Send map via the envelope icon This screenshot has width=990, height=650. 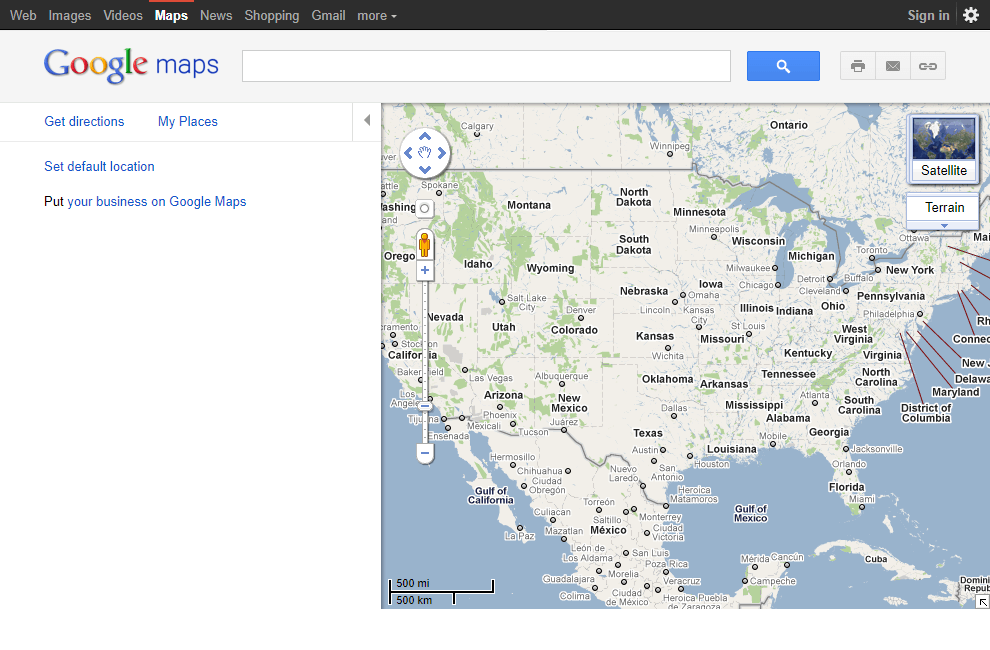pos(893,66)
